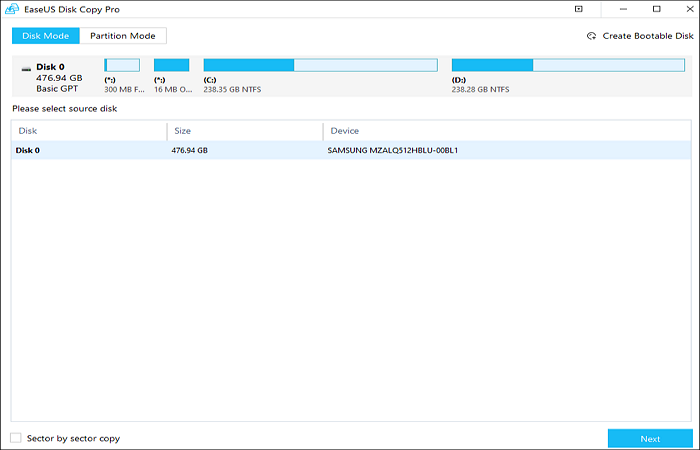Select the 300 MB partition bar
Viewport: 700px width, 450px height.
(122, 65)
